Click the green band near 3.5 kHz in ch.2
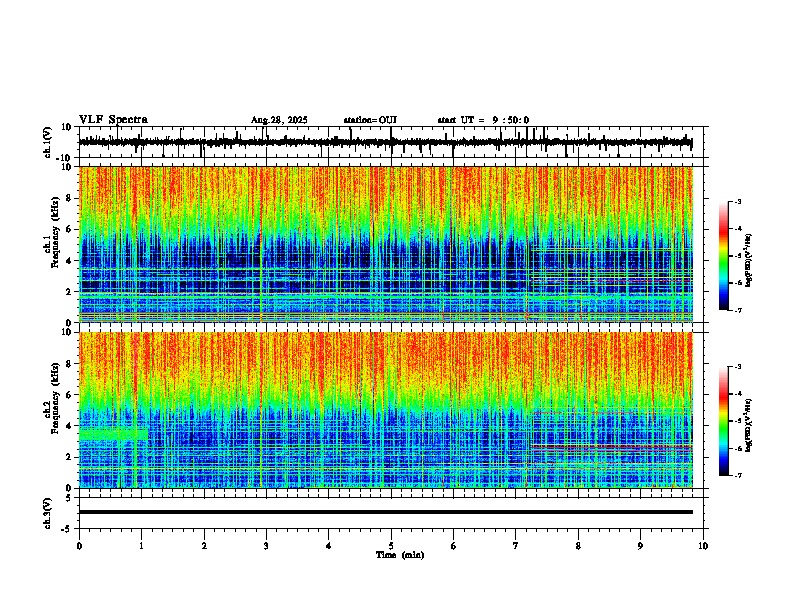792x612 pixels. pyautogui.click(x=113, y=434)
